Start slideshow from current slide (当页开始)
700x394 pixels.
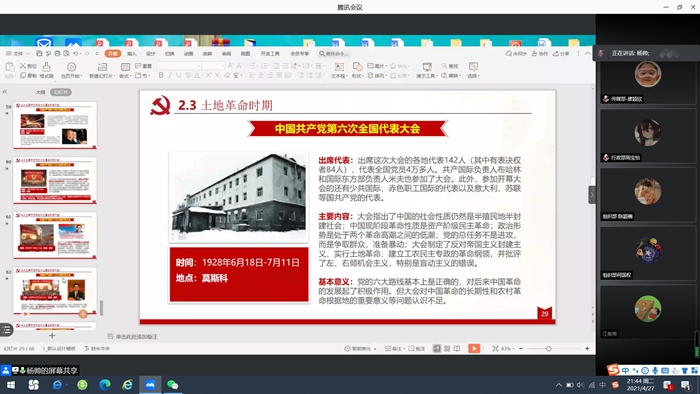71,70
